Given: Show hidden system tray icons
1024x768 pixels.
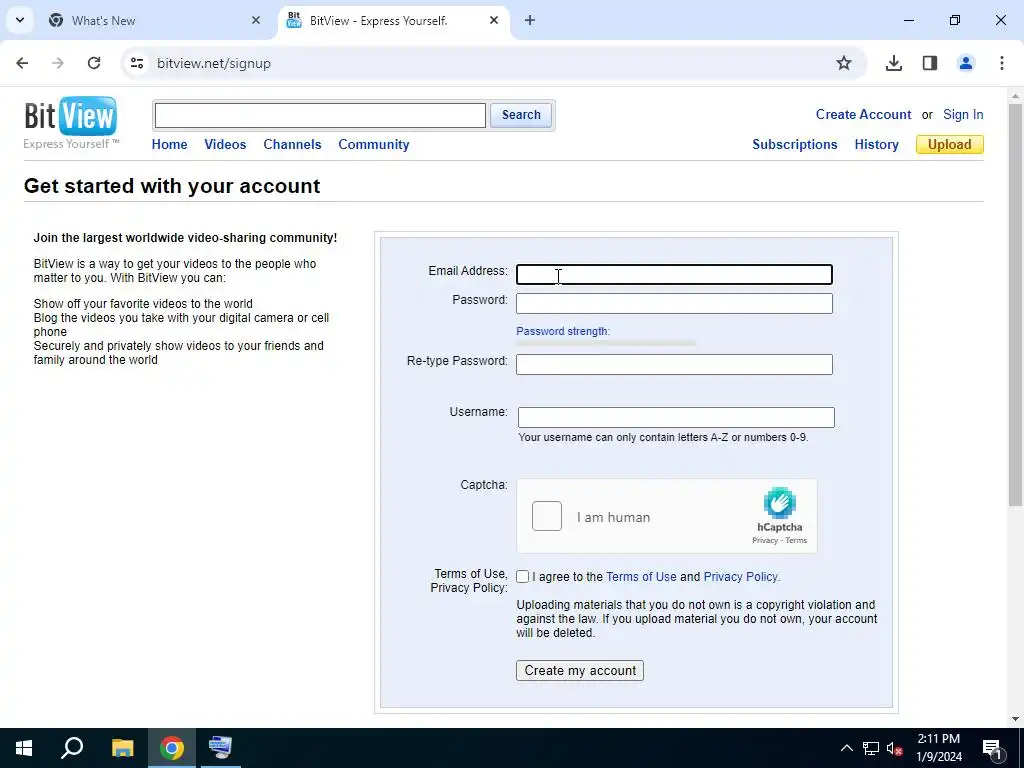Looking at the screenshot, I should point(846,748).
